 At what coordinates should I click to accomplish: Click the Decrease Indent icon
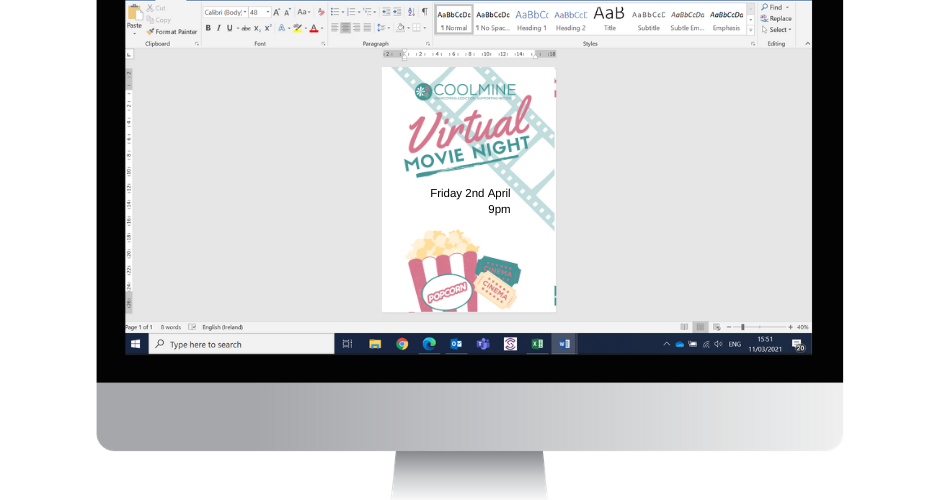pos(385,12)
